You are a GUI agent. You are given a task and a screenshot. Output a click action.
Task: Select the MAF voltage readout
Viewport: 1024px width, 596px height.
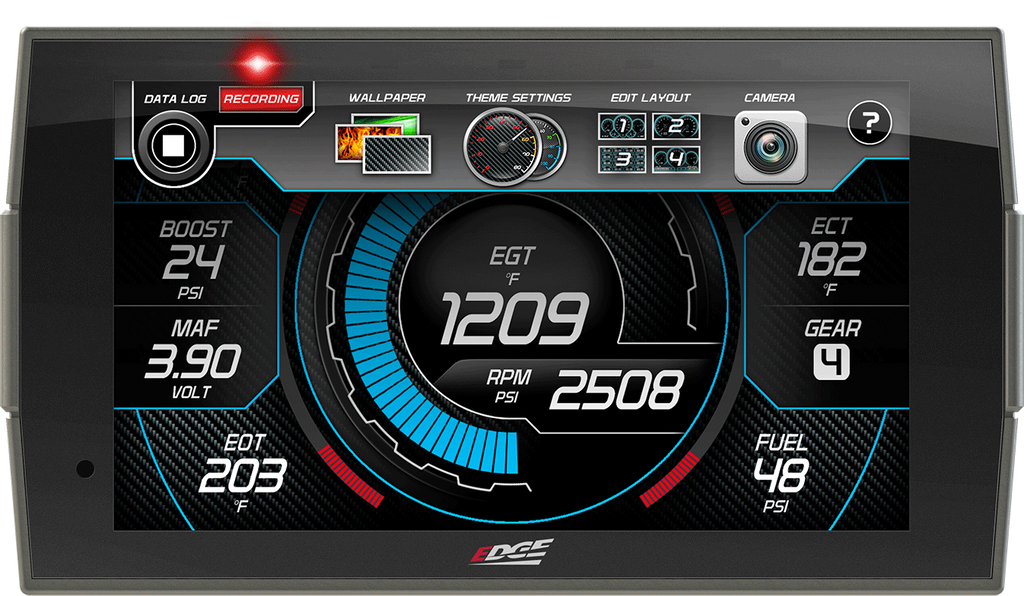pos(192,357)
